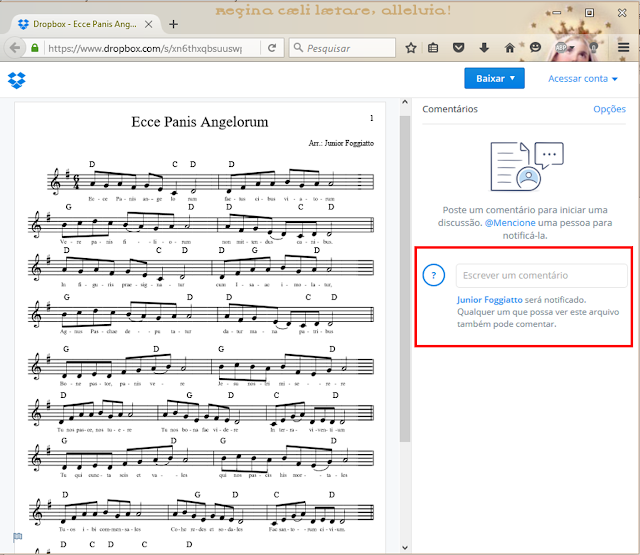Save the page to Pocket
The image size is (640, 555).
pos(458,48)
